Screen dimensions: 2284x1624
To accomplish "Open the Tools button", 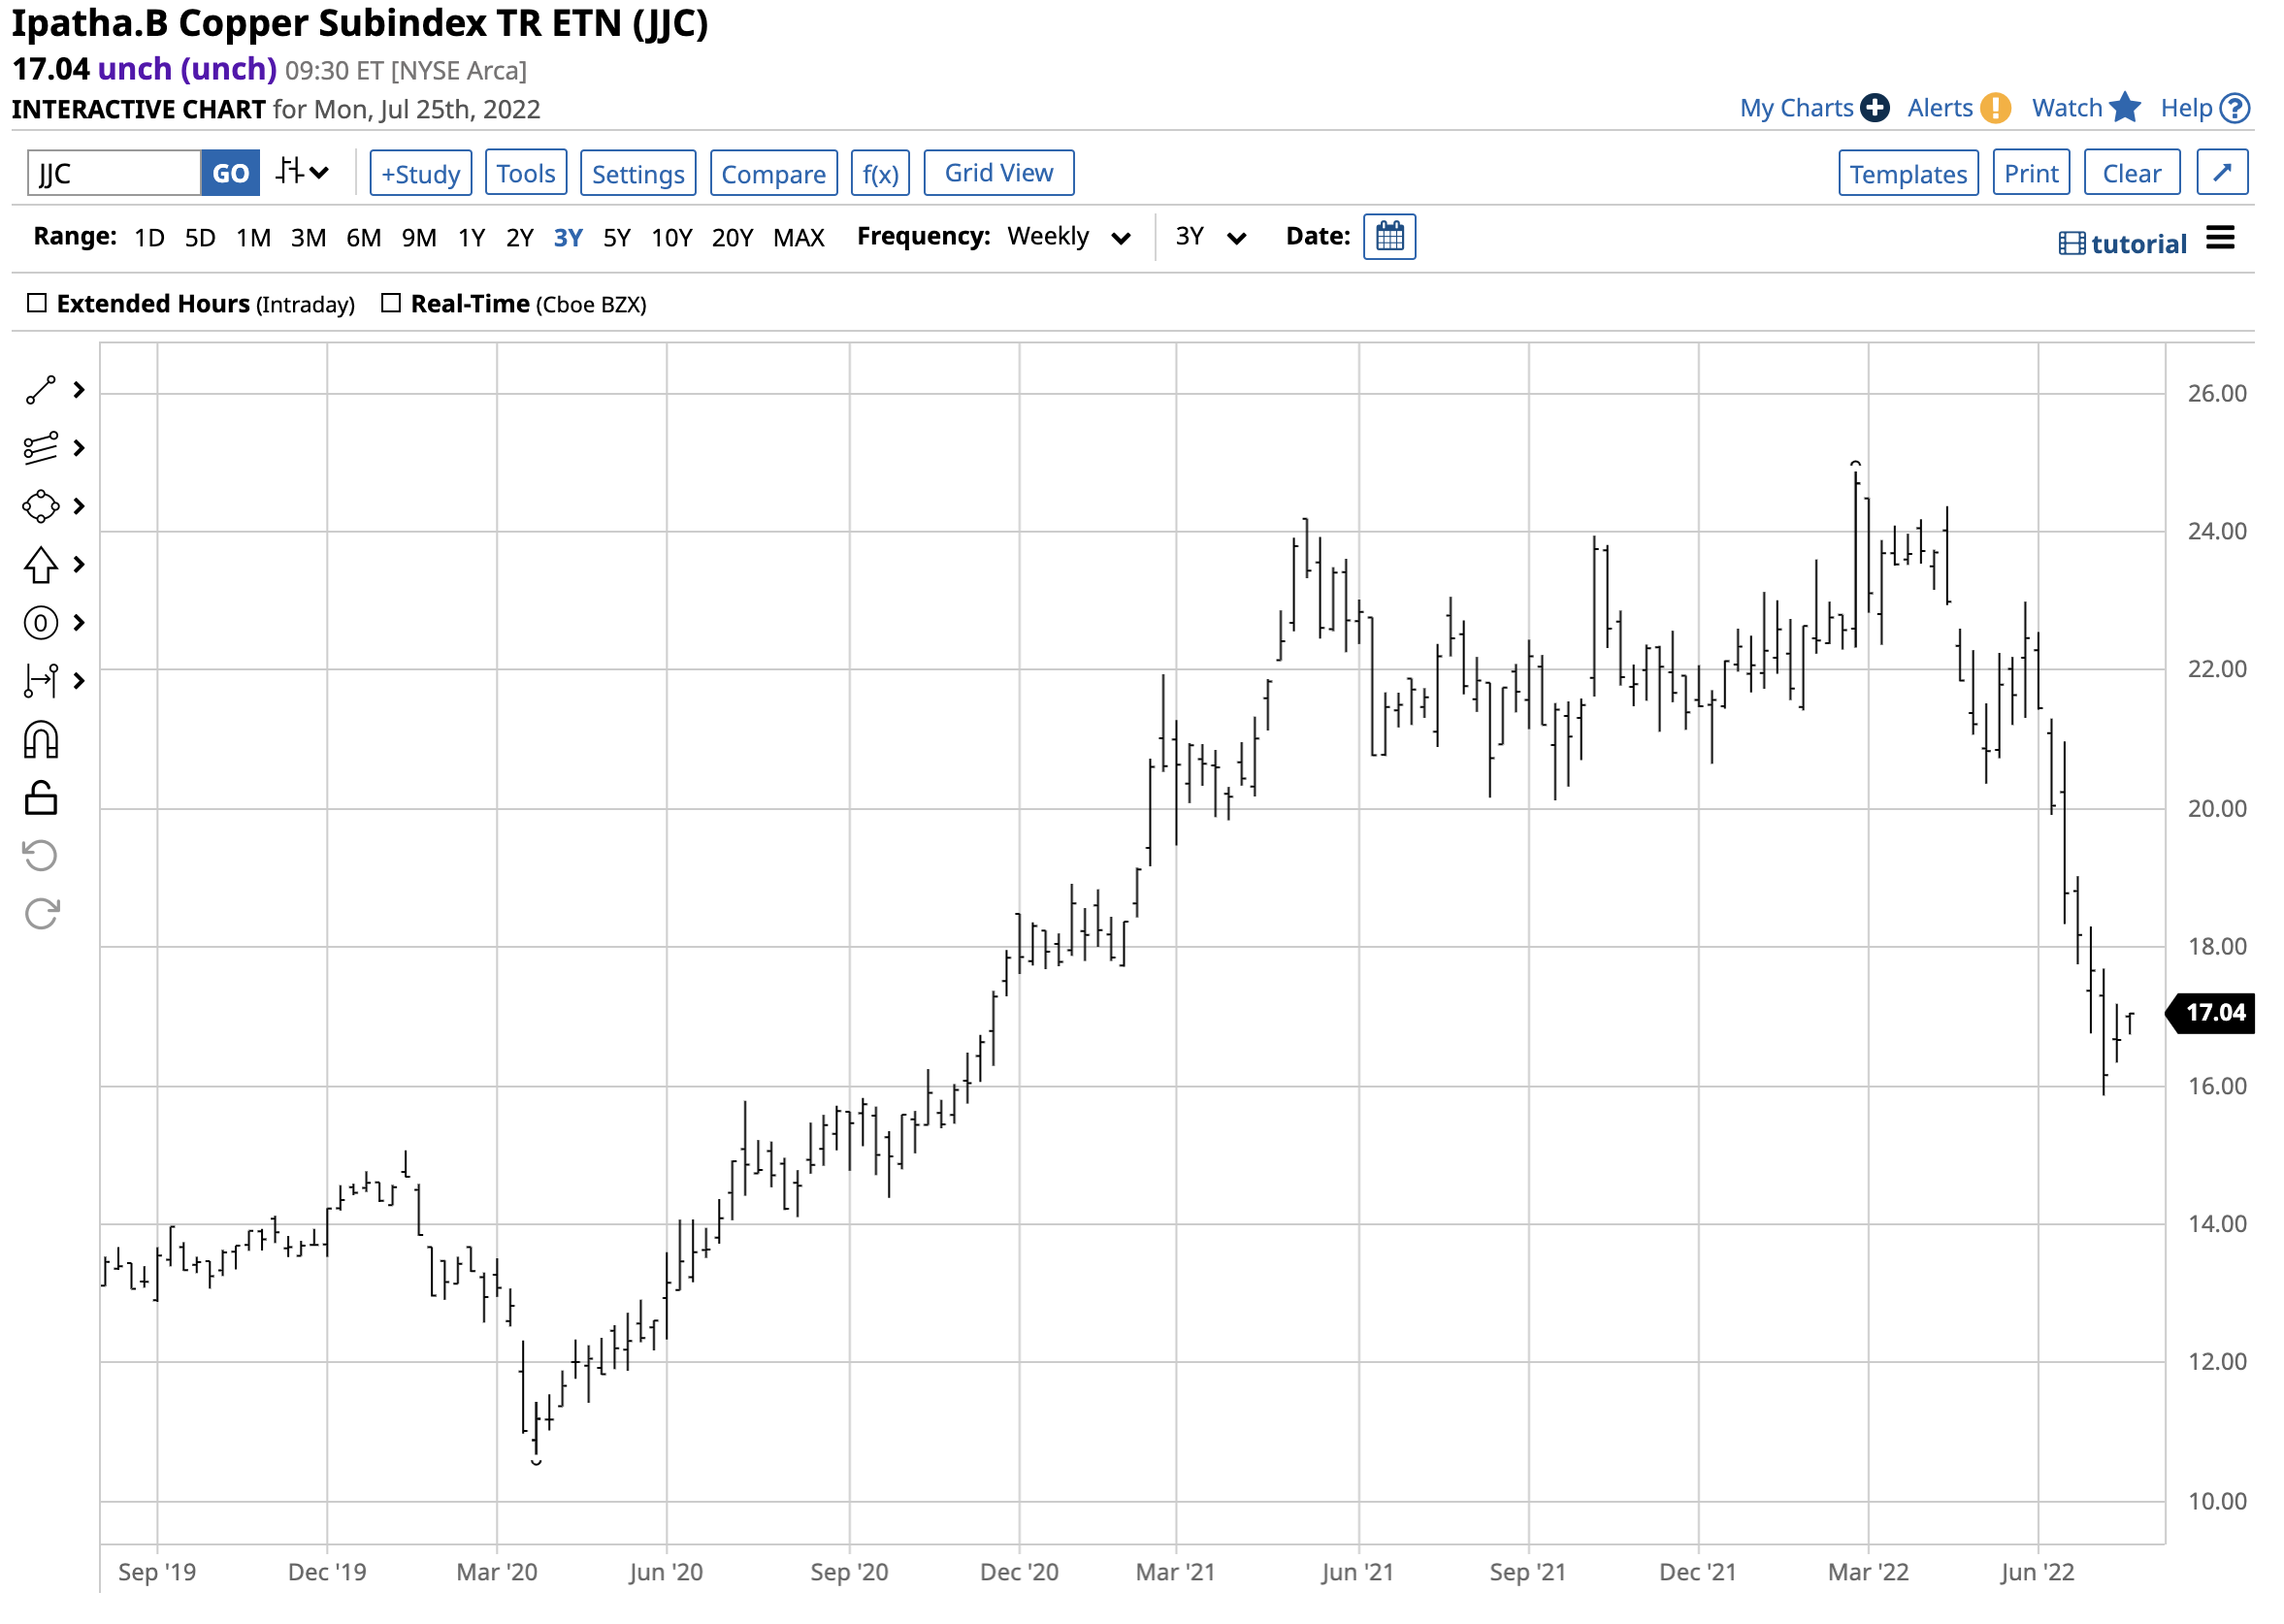I will [x=527, y=173].
